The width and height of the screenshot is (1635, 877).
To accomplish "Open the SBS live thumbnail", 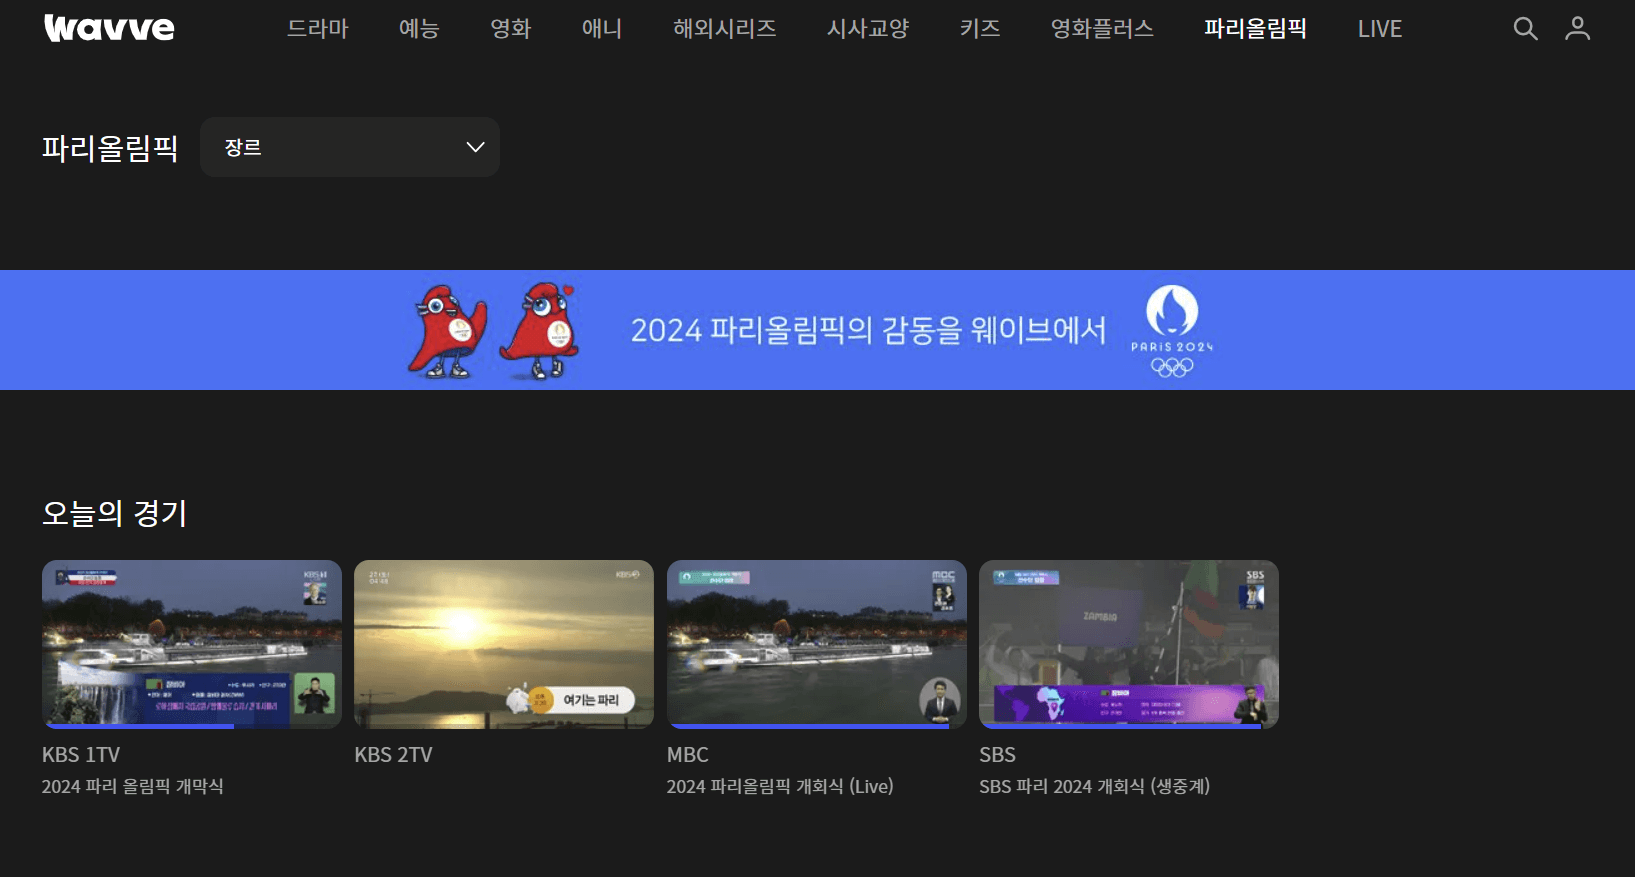I will tap(1129, 644).
